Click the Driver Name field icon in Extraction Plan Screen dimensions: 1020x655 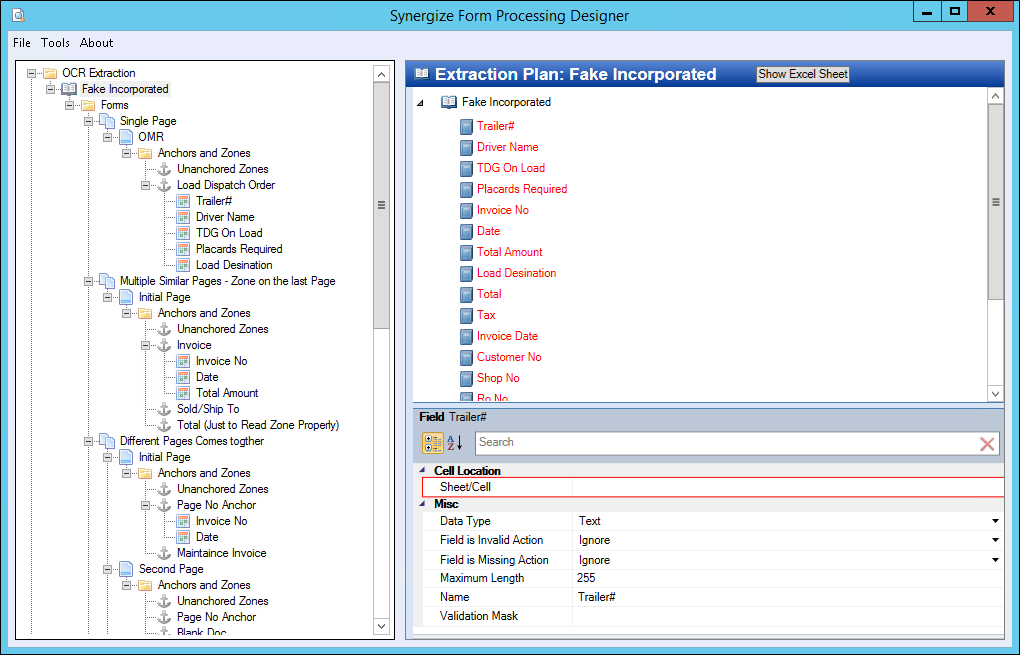465,148
